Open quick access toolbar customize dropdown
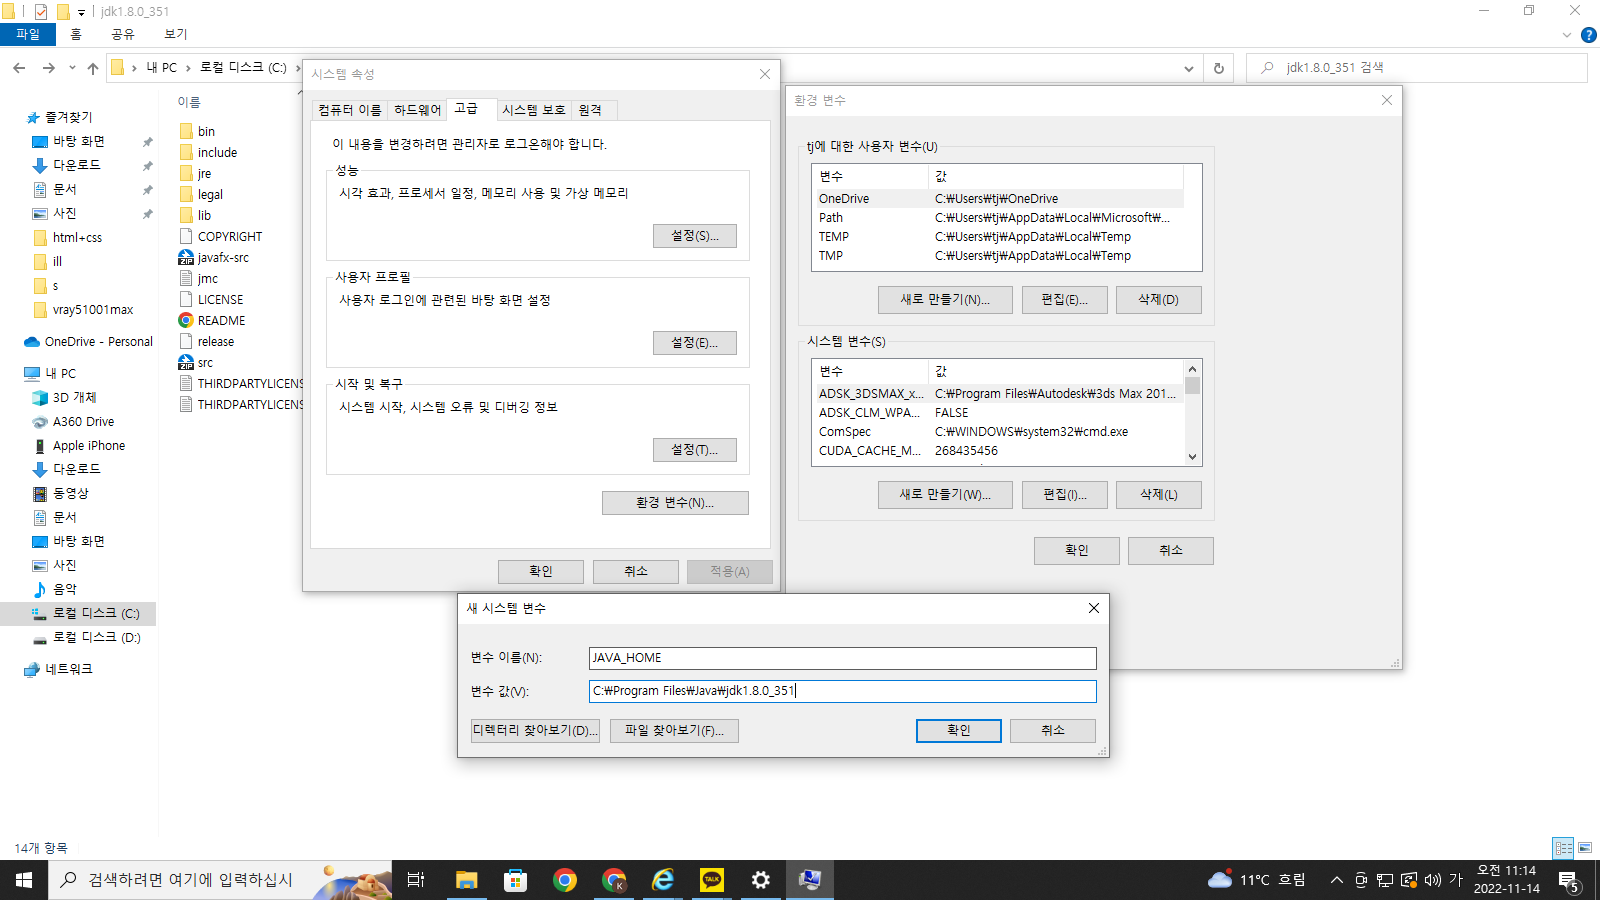Image resolution: width=1600 pixels, height=900 pixels. tap(81, 12)
